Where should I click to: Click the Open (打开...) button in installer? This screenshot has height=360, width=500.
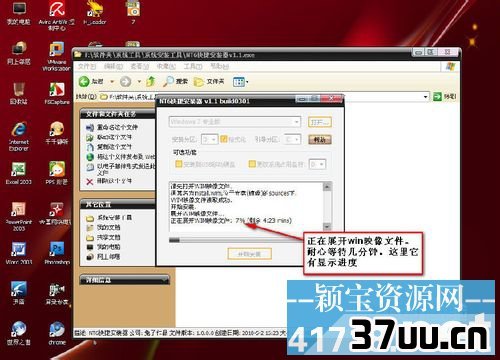[320, 122]
